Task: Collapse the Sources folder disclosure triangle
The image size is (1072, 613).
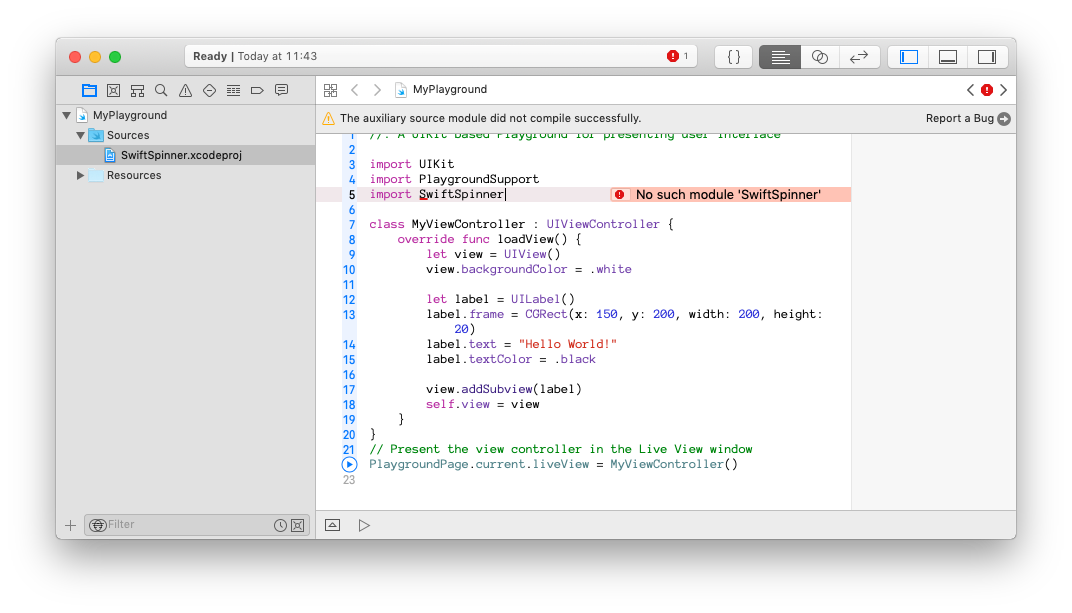Action: [80, 135]
